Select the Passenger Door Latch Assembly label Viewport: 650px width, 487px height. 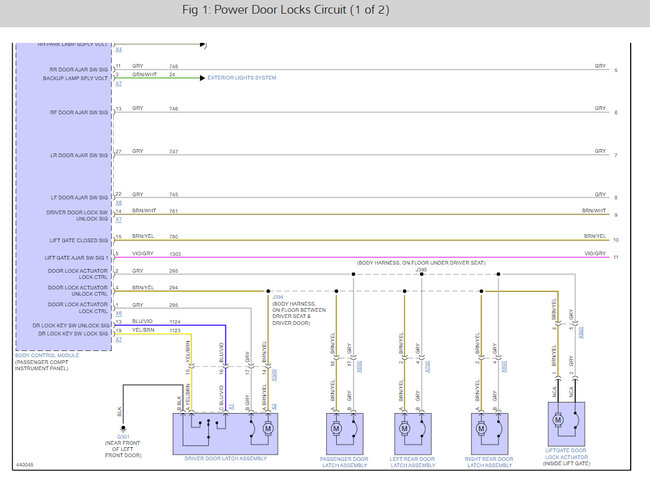346,461
